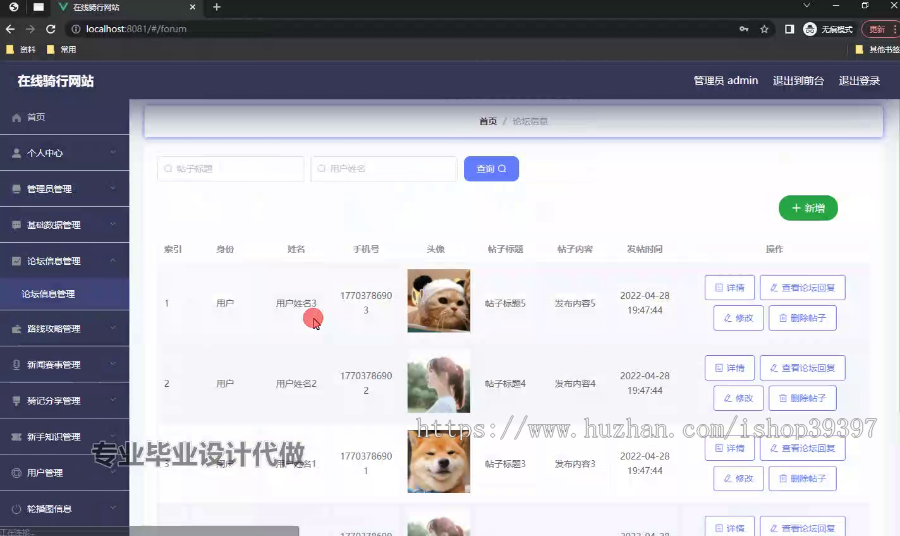Reload the page with refresh icon
The width and height of the screenshot is (900, 536).
51,29
